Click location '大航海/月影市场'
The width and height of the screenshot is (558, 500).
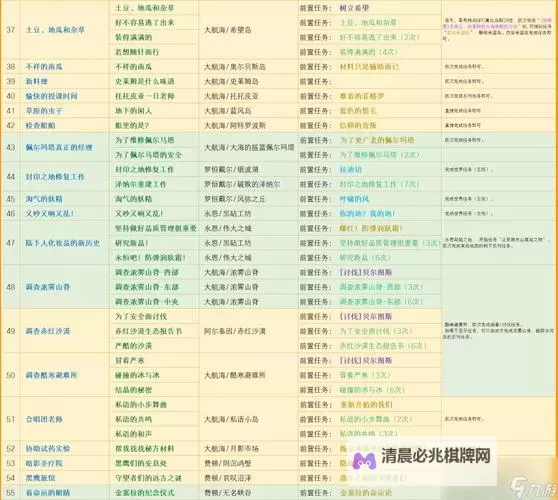click(231, 449)
